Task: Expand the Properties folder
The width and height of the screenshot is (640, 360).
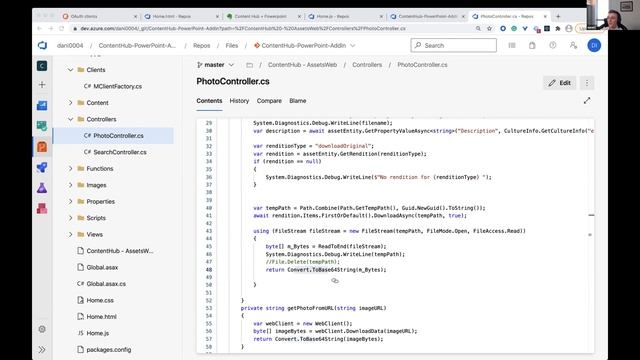Action: click(70, 202)
